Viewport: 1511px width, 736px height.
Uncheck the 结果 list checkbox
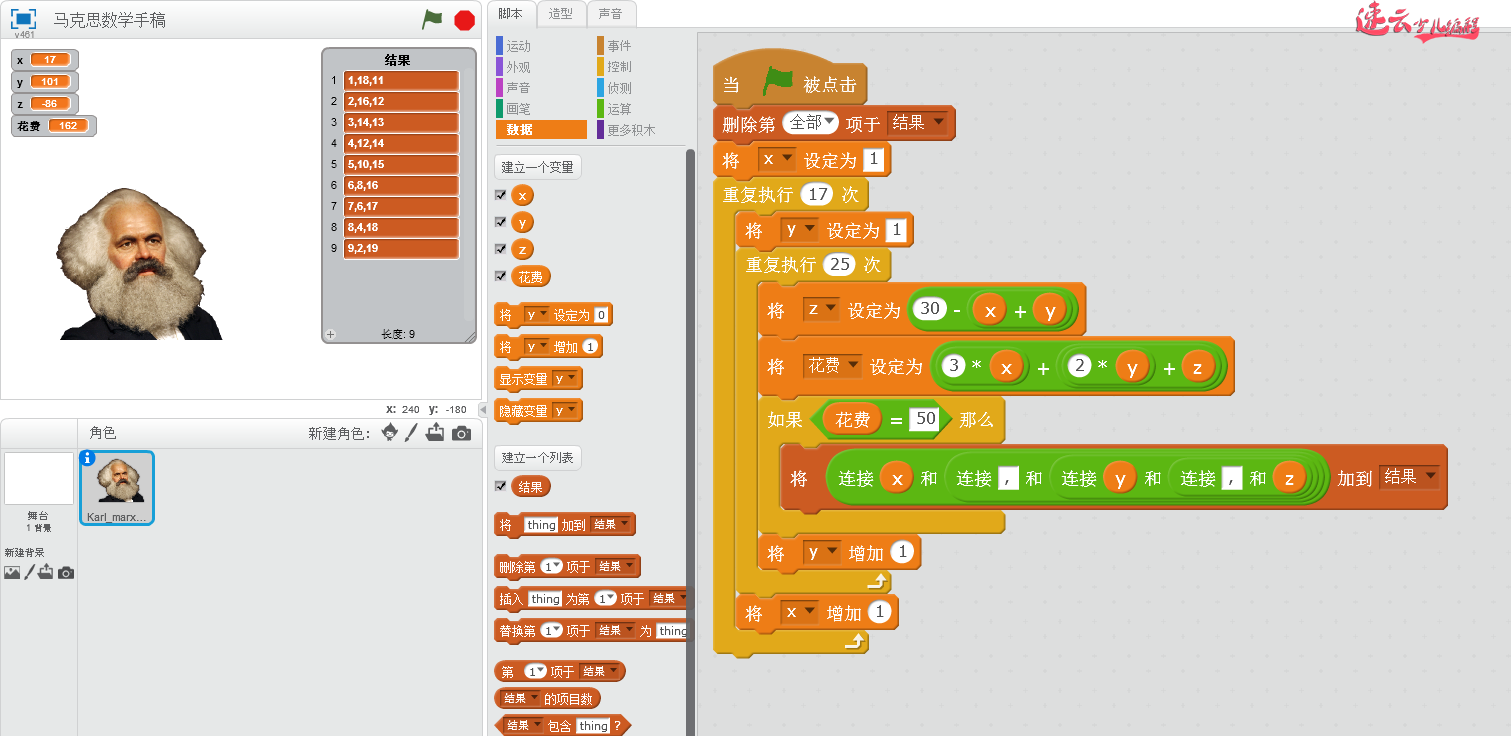(x=501, y=486)
